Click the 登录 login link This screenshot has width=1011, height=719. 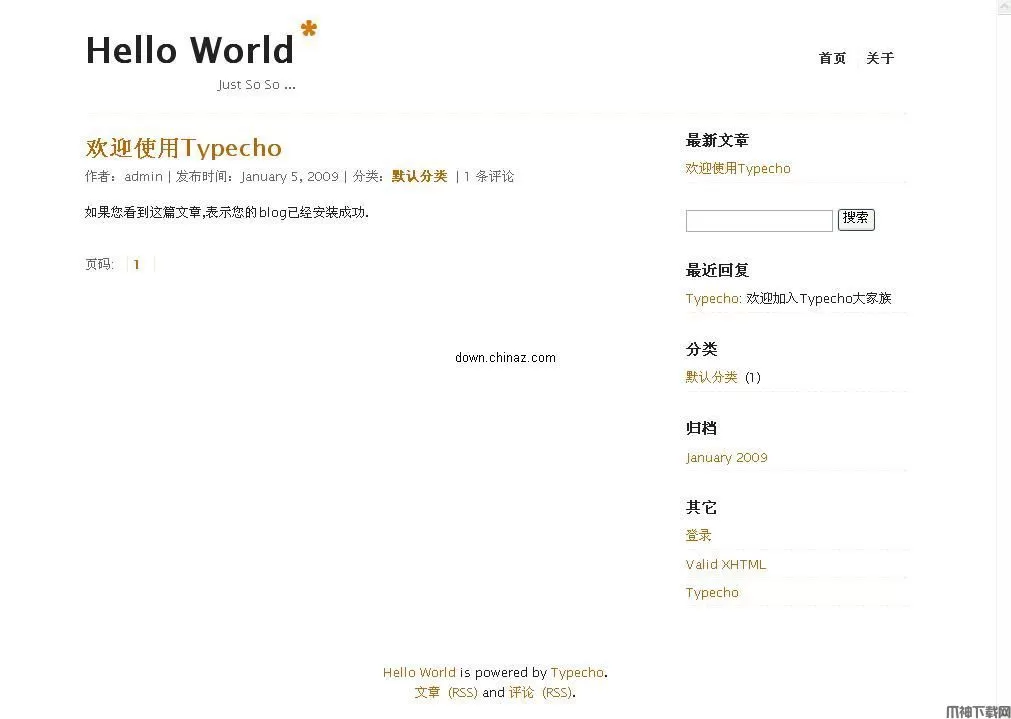(x=698, y=535)
